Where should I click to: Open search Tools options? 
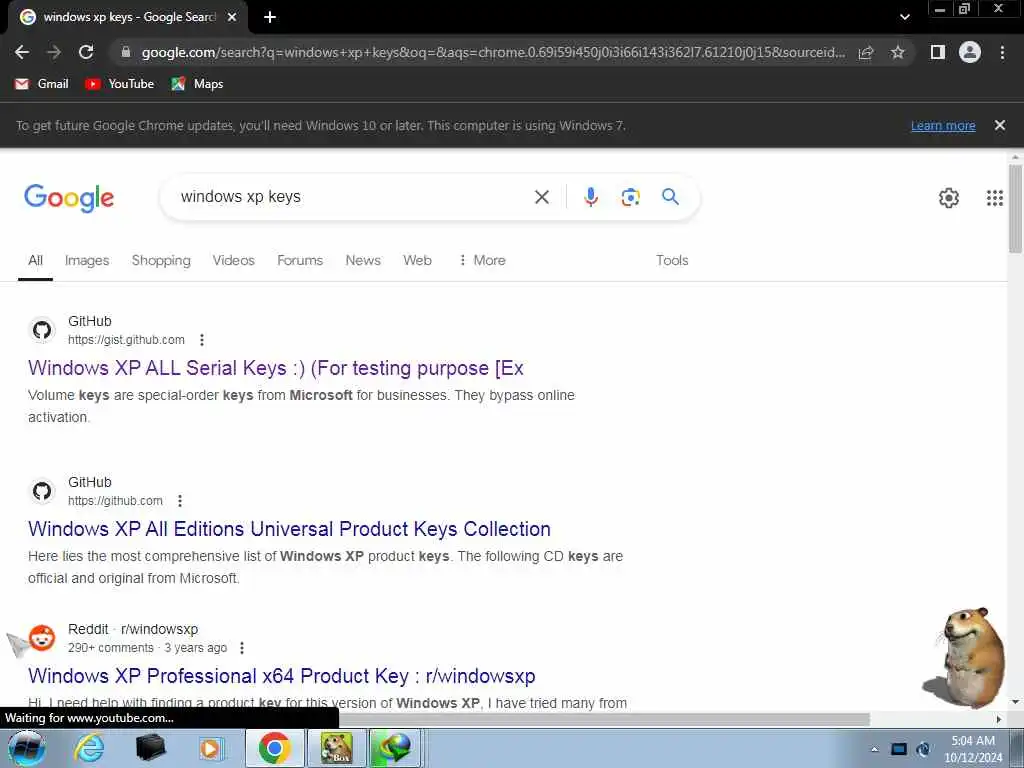[672, 260]
